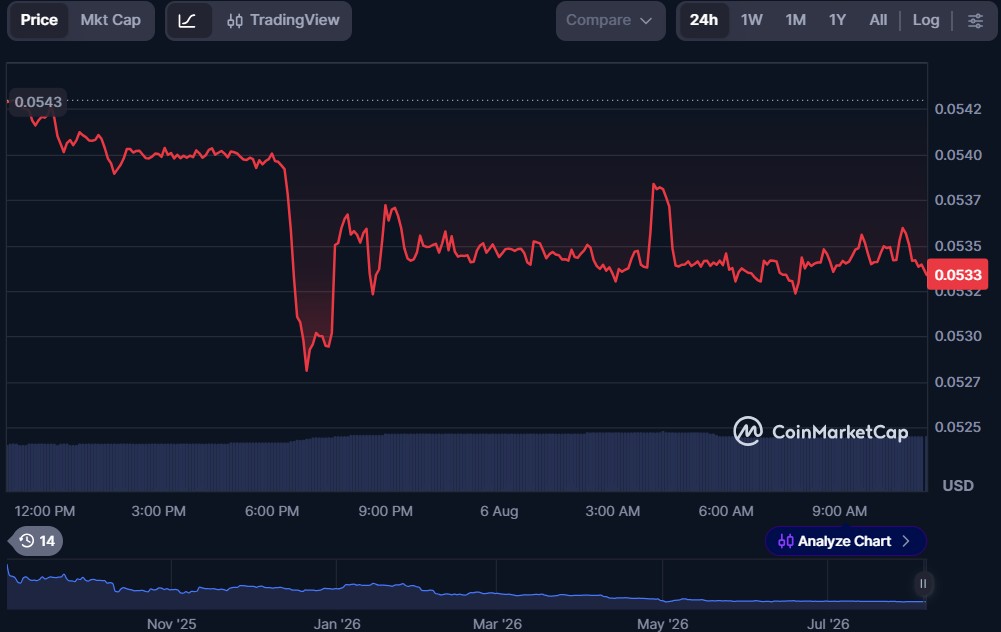Viewport: 1001px width, 632px height.
Task: Open chart settings sliders icon
Action: 975,20
